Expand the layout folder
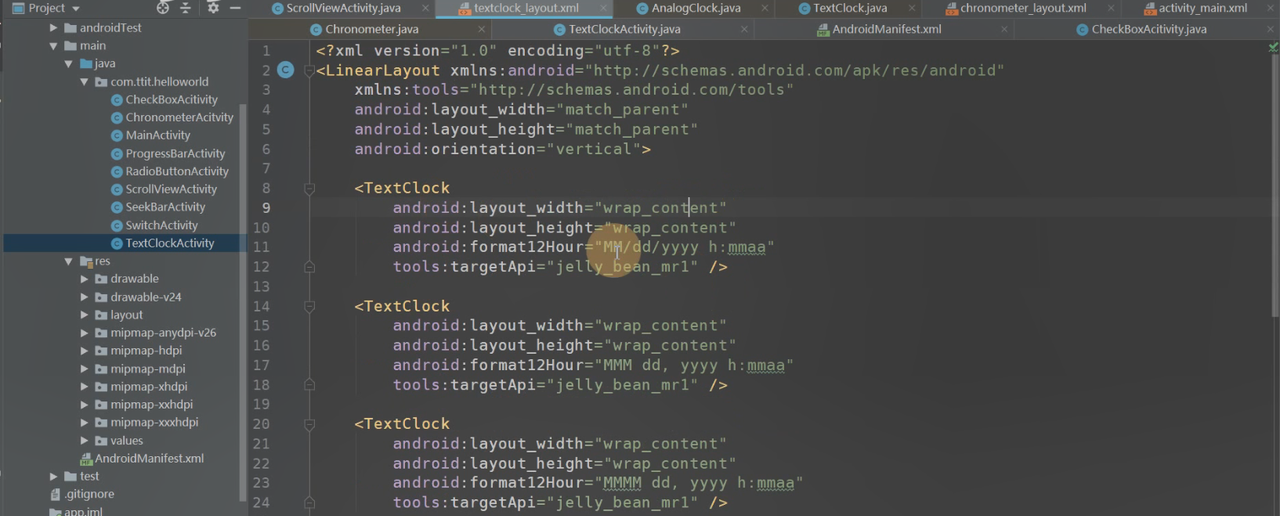This screenshot has width=1280, height=516. (x=84, y=315)
